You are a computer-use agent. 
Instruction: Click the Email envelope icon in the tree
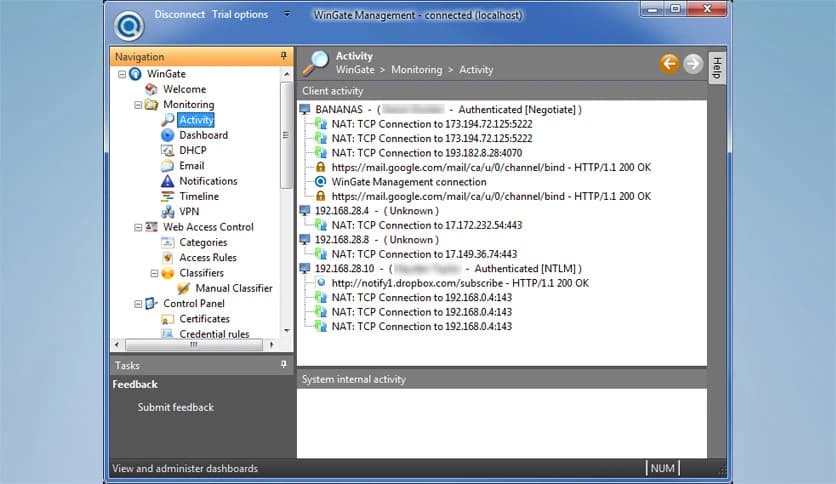click(x=167, y=166)
